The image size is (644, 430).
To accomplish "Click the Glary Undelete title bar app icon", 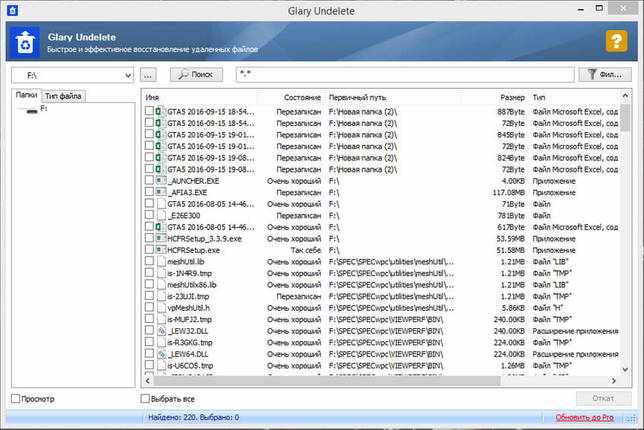I will click(12, 10).
